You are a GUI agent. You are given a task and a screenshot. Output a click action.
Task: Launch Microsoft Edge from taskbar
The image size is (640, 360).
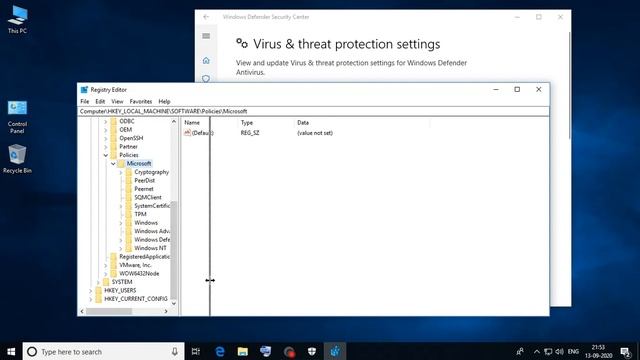pyautogui.click(x=220, y=351)
